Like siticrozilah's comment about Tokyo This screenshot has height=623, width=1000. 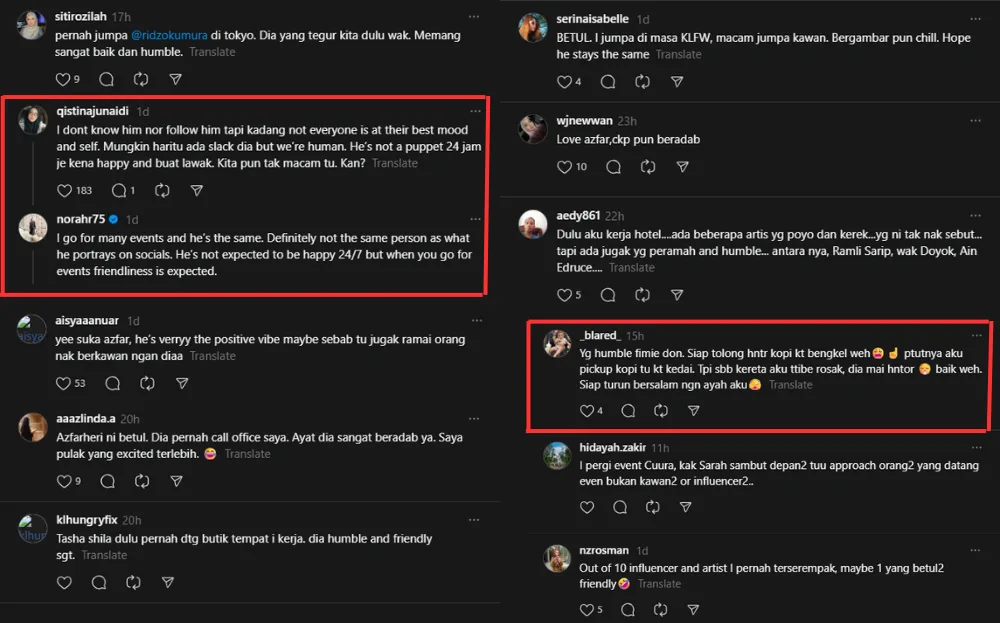pos(64,79)
